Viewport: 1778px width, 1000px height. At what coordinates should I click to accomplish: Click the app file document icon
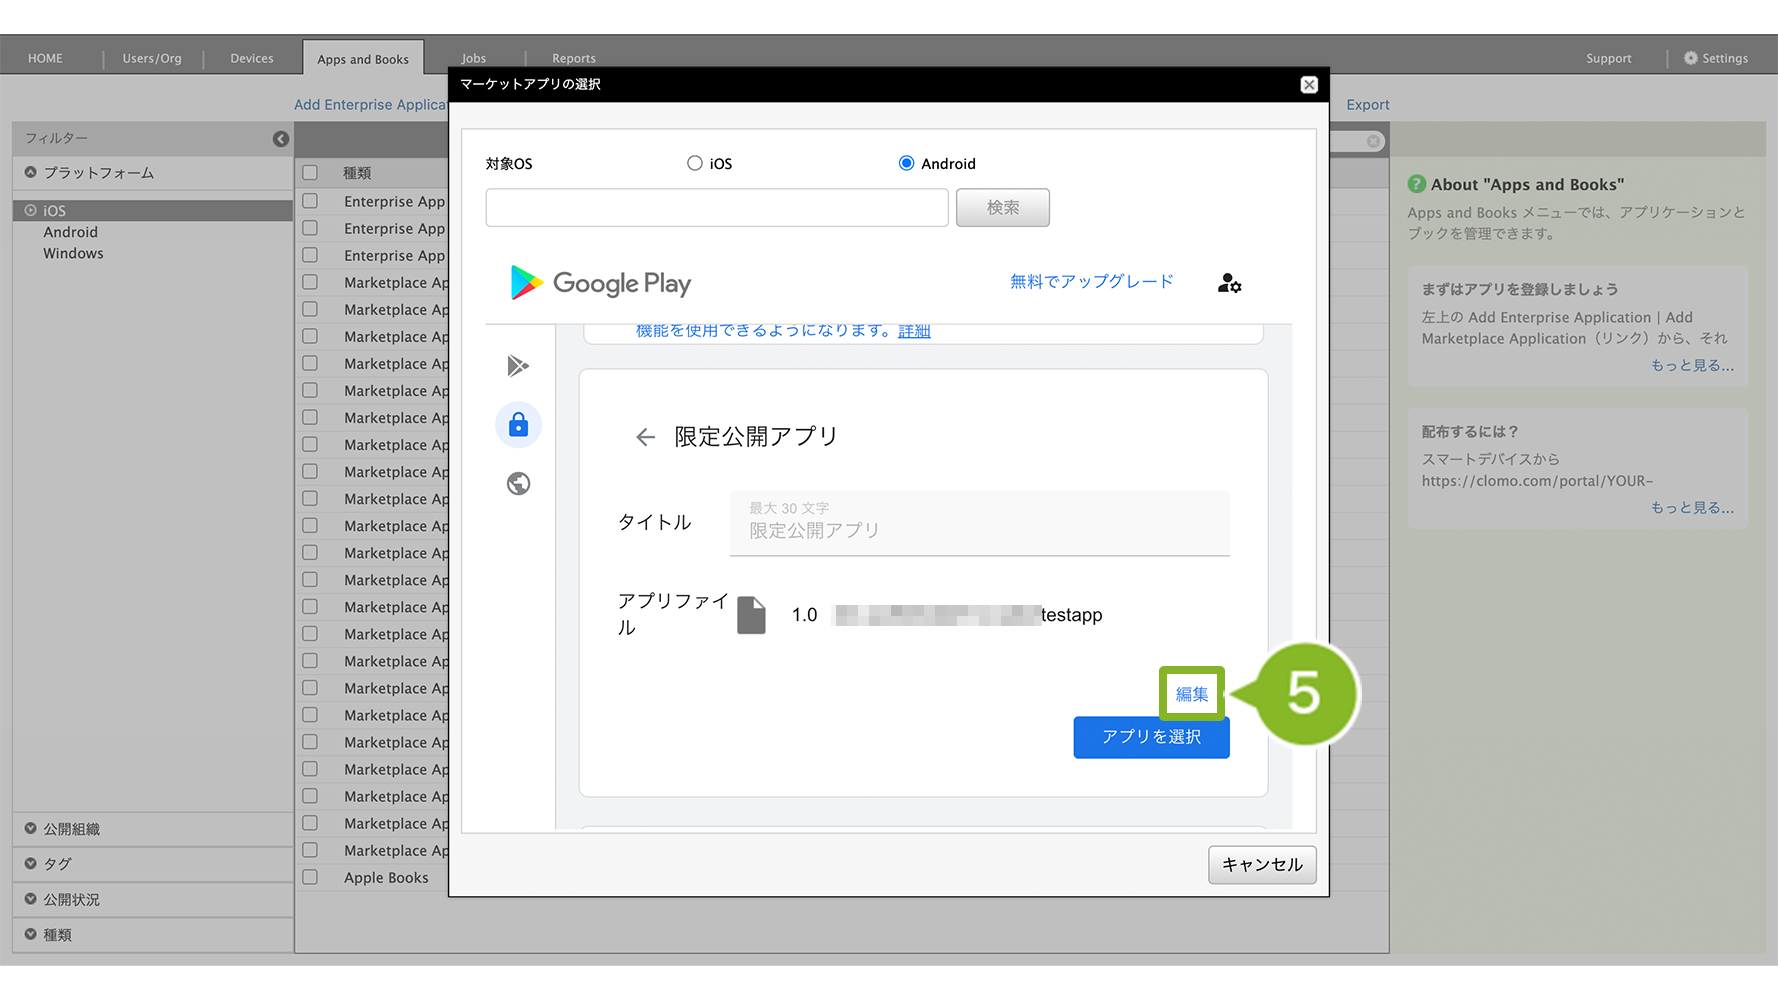[751, 615]
